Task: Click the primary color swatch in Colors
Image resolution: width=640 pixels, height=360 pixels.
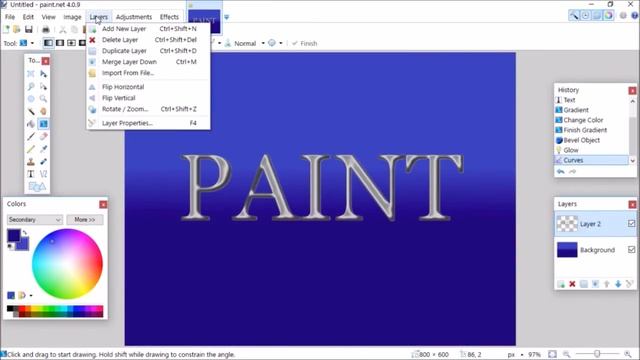Action: 13,236
